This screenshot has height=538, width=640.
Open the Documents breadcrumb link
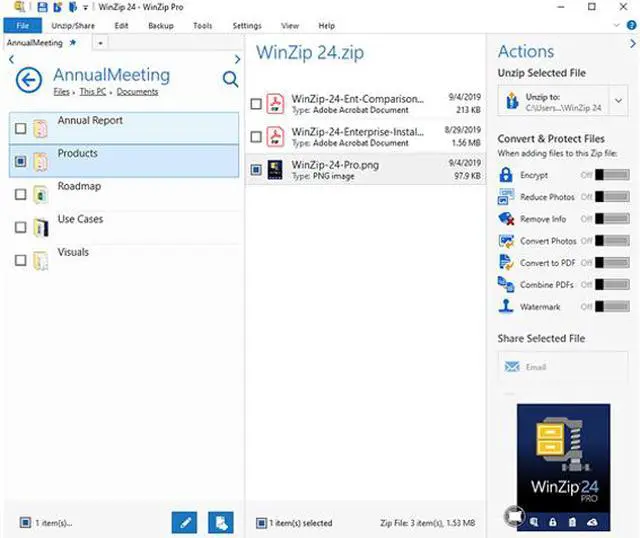(137, 92)
